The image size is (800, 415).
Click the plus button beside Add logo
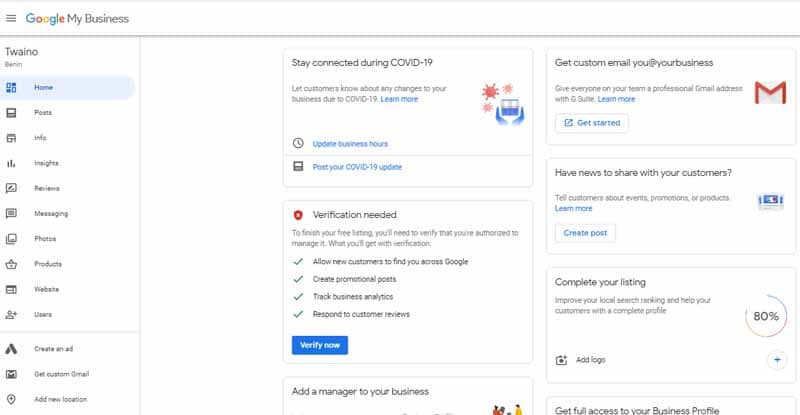[x=777, y=360]
